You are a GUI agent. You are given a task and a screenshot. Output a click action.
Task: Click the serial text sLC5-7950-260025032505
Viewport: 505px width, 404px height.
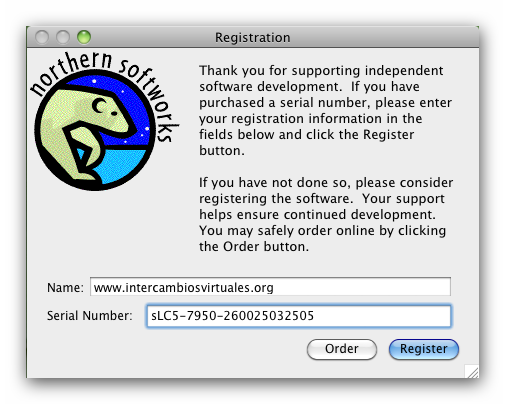232,315
